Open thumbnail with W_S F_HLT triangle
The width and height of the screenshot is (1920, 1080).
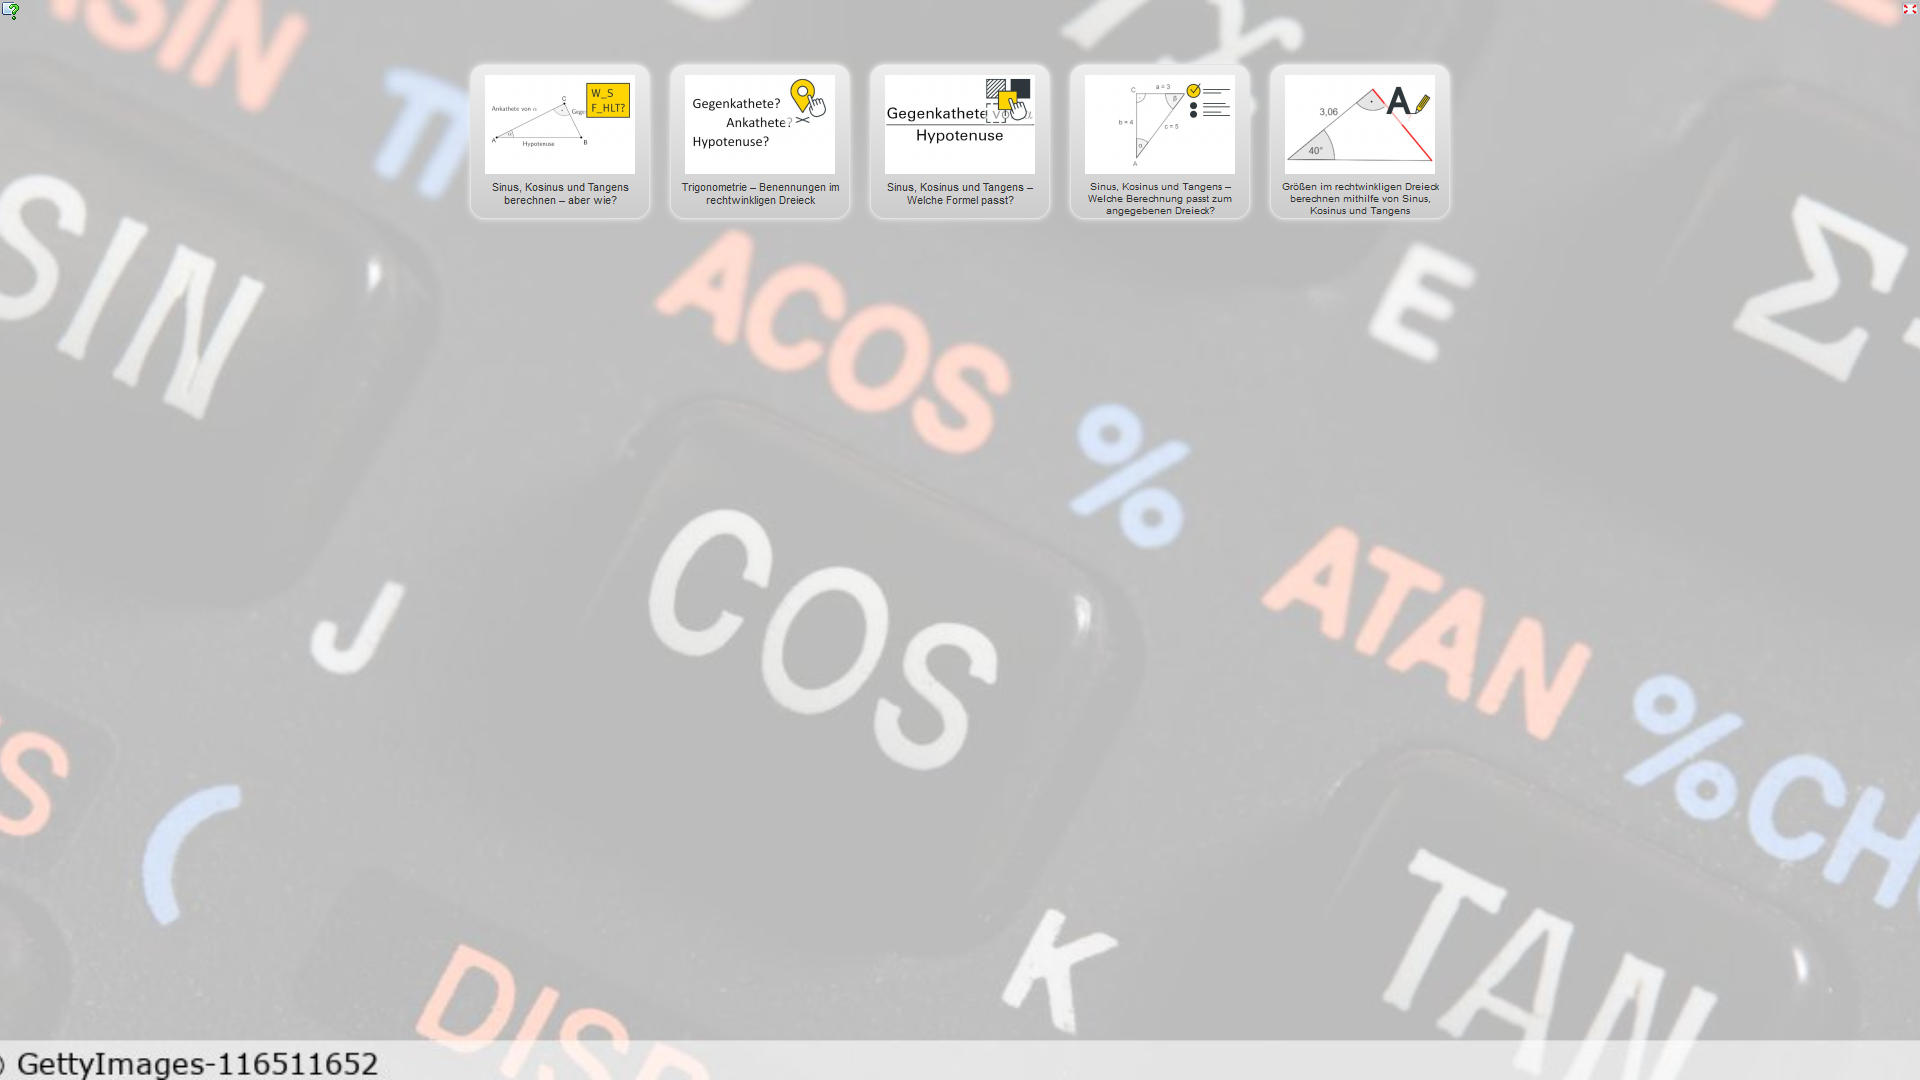point(560,124)
